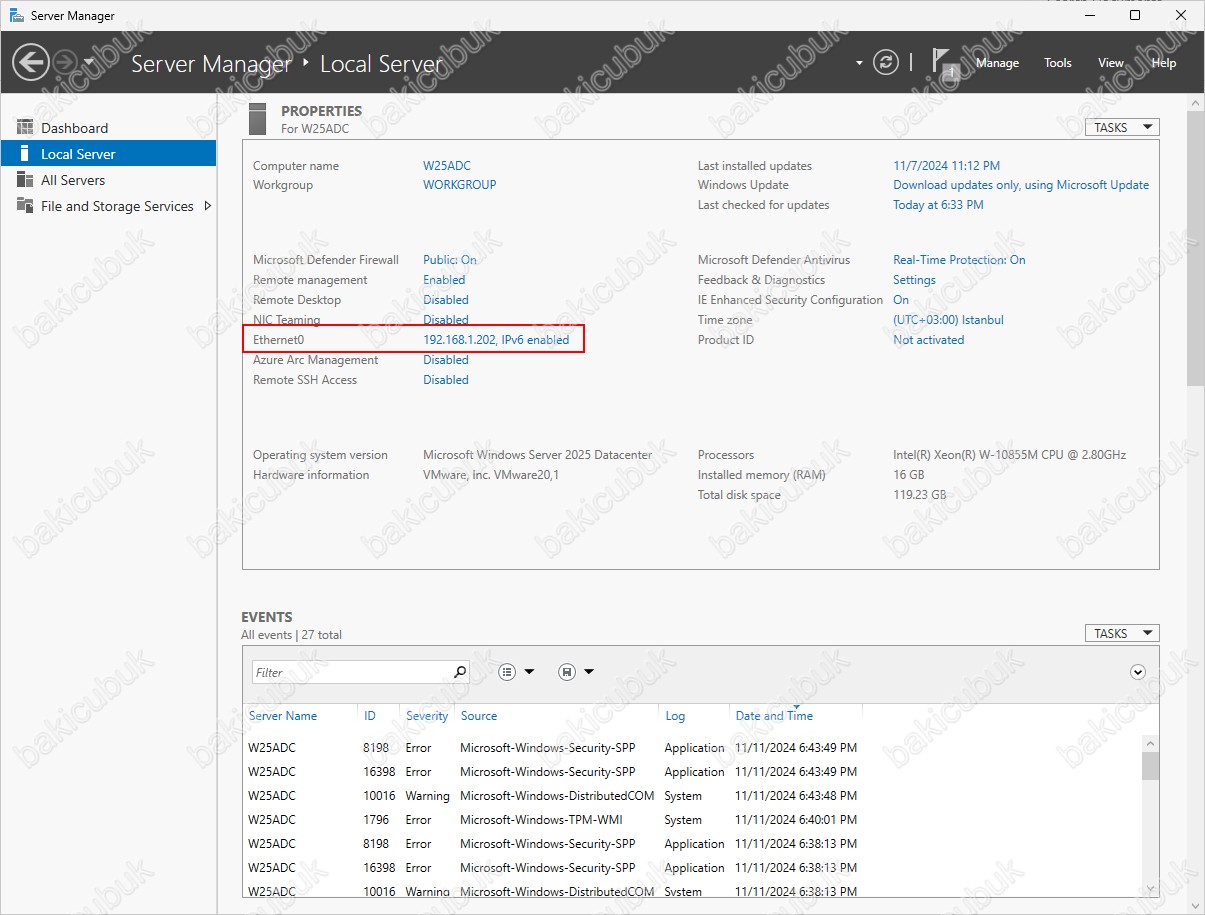1205x915 pixels.
Task: Open the navigation history dropdown arrow
Action: click(x=89, y=63)
